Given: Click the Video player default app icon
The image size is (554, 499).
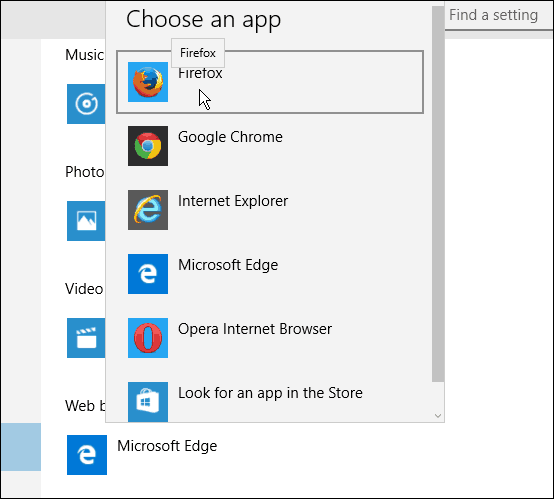Looking at the screenshot, I should click(x=86, y=338).
